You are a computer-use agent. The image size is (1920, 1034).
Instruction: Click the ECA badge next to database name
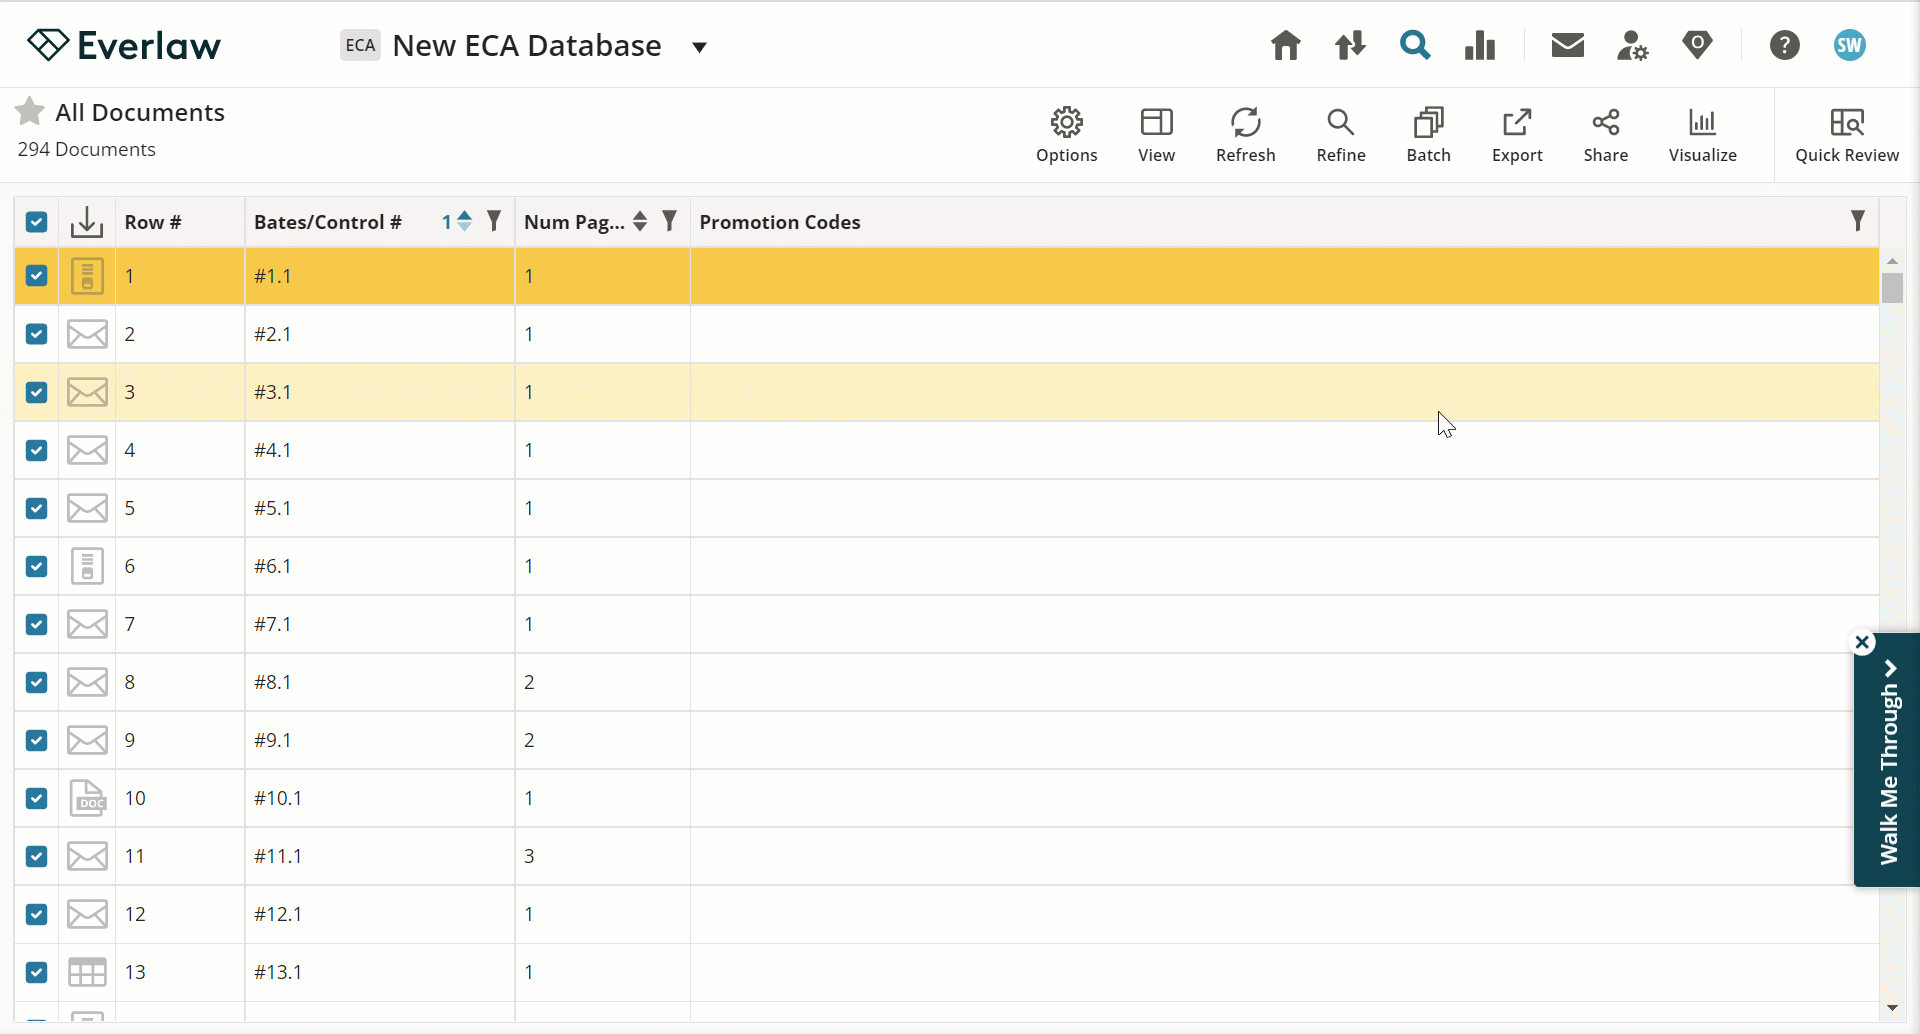point(360,45)
